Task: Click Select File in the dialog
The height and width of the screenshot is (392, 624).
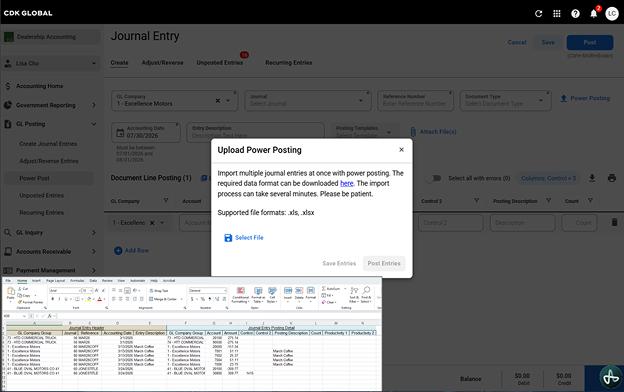Action: (244, 238)
